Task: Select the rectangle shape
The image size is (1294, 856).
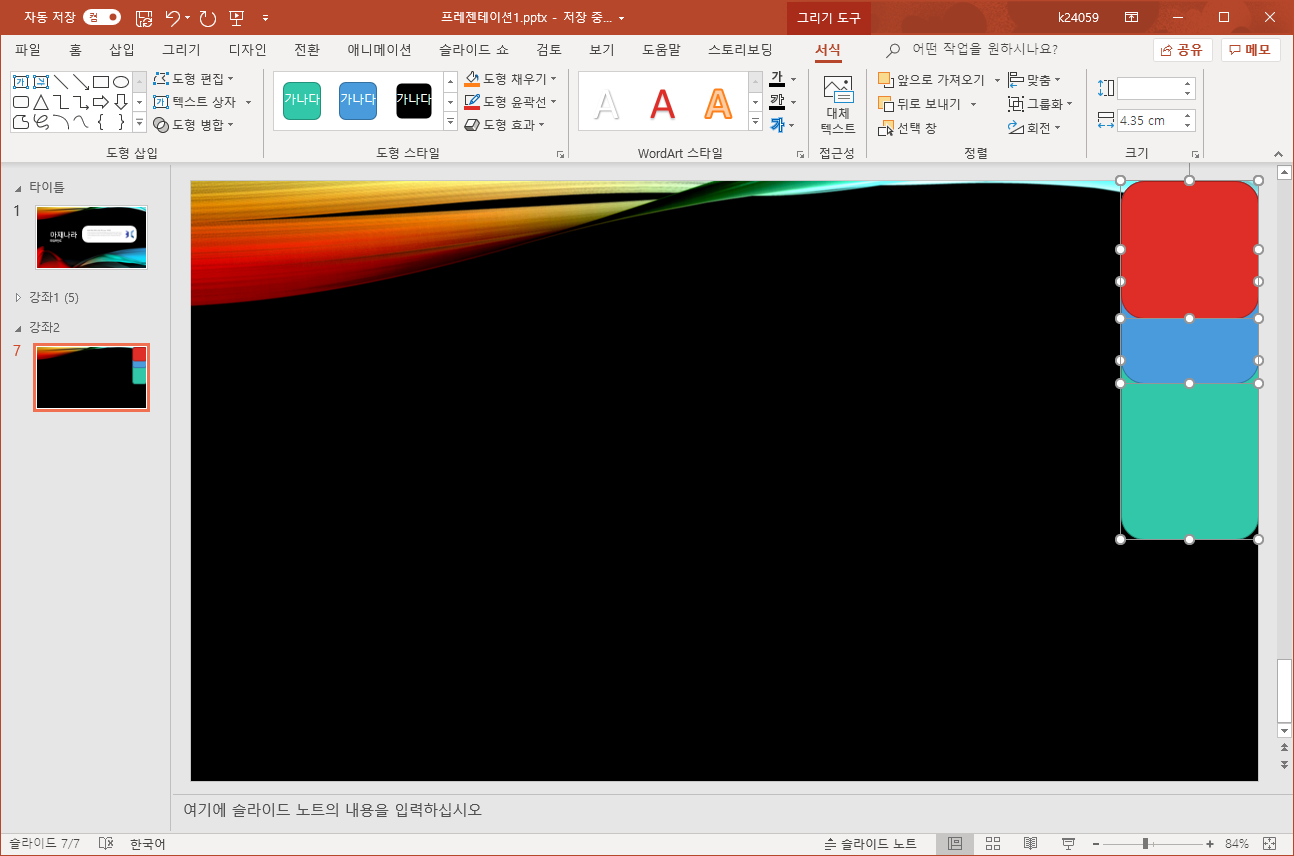Action: click(x=101, y=81)
